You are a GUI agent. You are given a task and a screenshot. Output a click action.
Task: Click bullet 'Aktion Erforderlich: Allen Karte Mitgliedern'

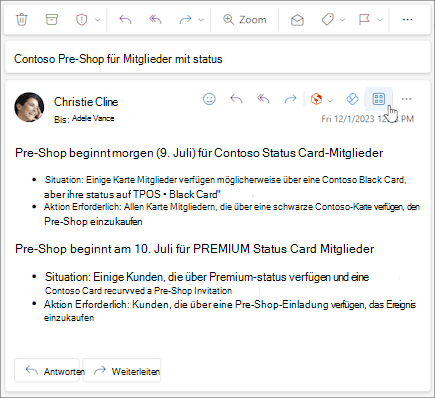click(x=232, y=207)
